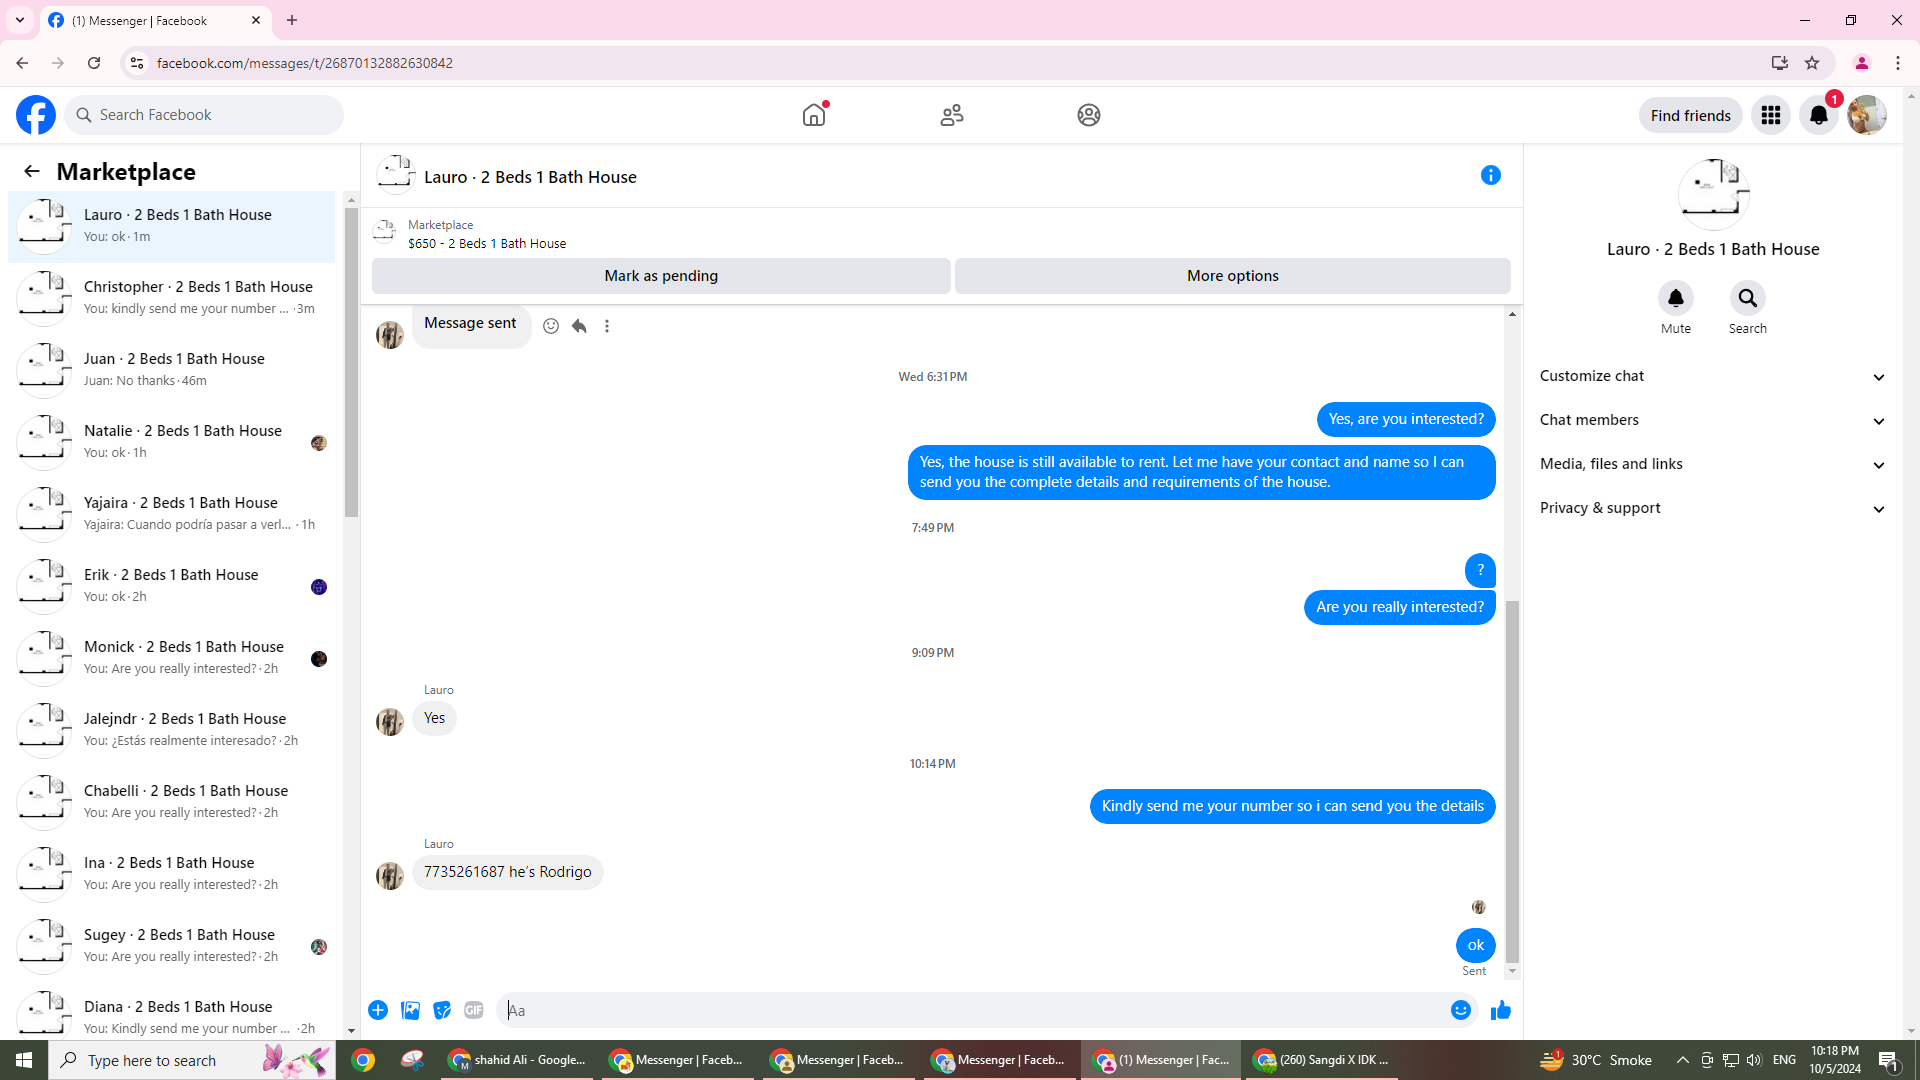Click the chat message scrollbar
The width and height of the screenshot is (1920, 1080).
tap(1512, 780)
